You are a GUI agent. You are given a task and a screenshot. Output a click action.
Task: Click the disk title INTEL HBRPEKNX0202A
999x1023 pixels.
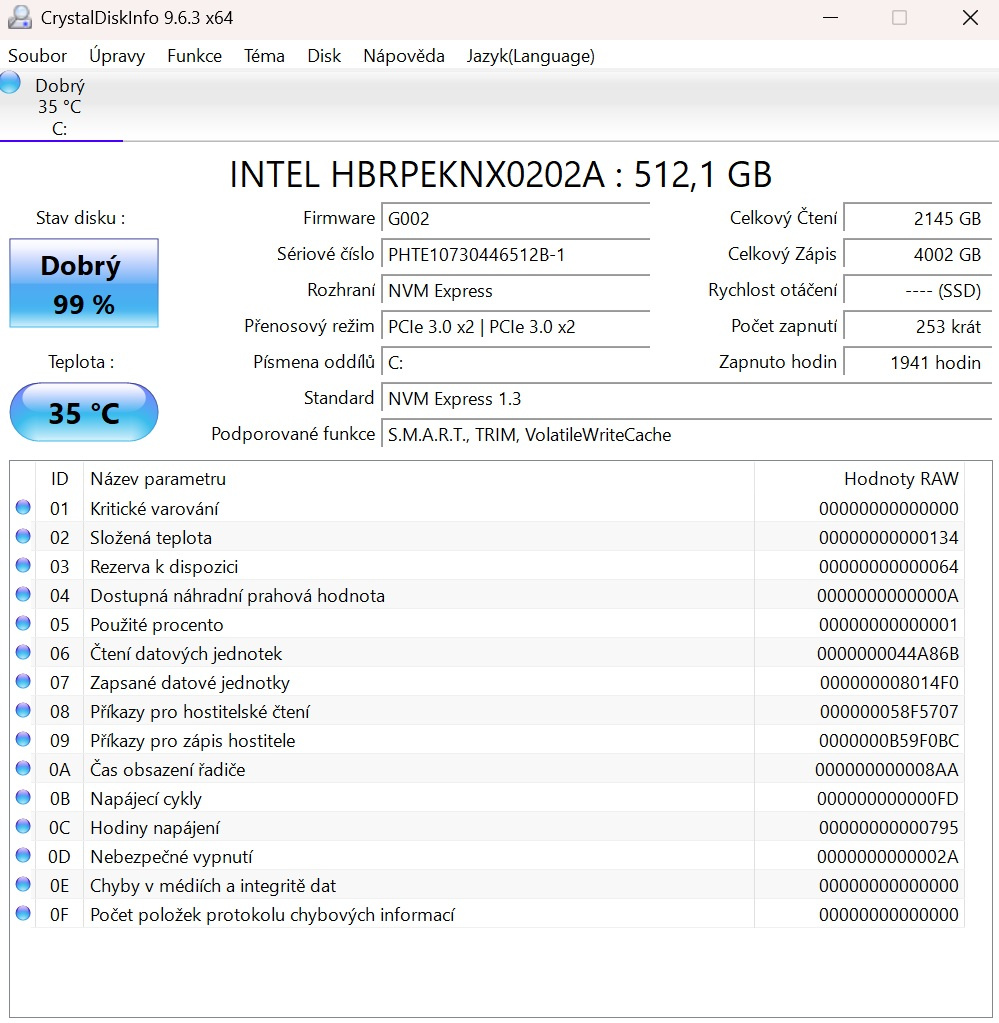(500, 175)
